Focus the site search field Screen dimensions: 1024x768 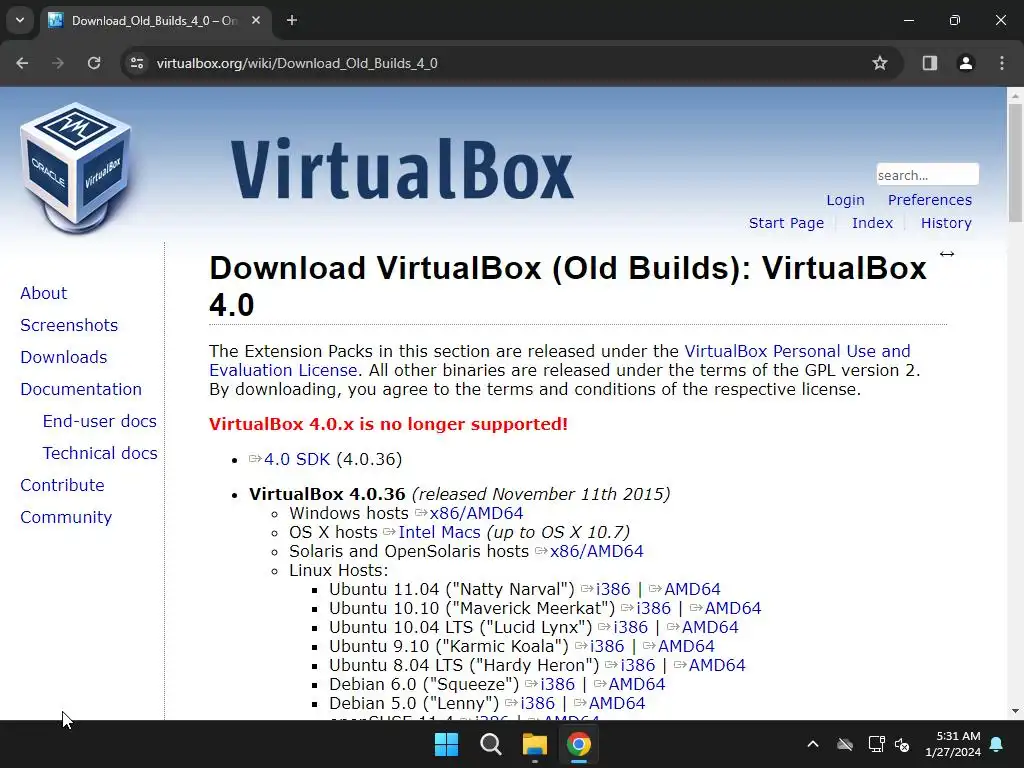pos(927,175)
